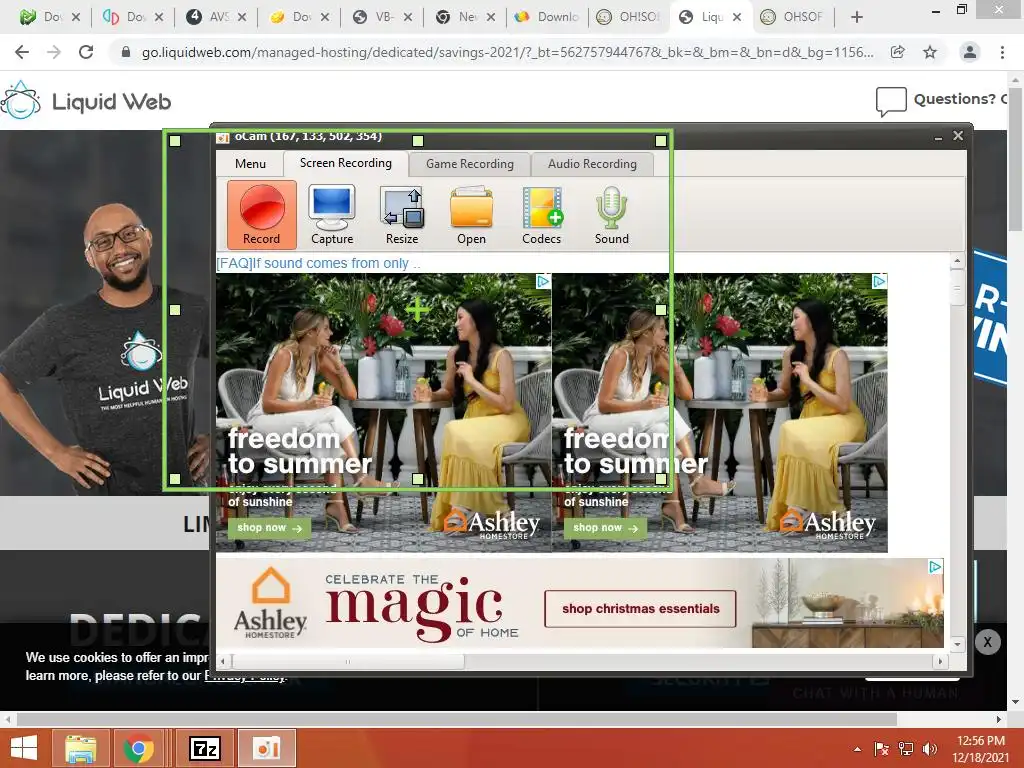Open Chrome from the taskbar

click(x=138, y=748)
